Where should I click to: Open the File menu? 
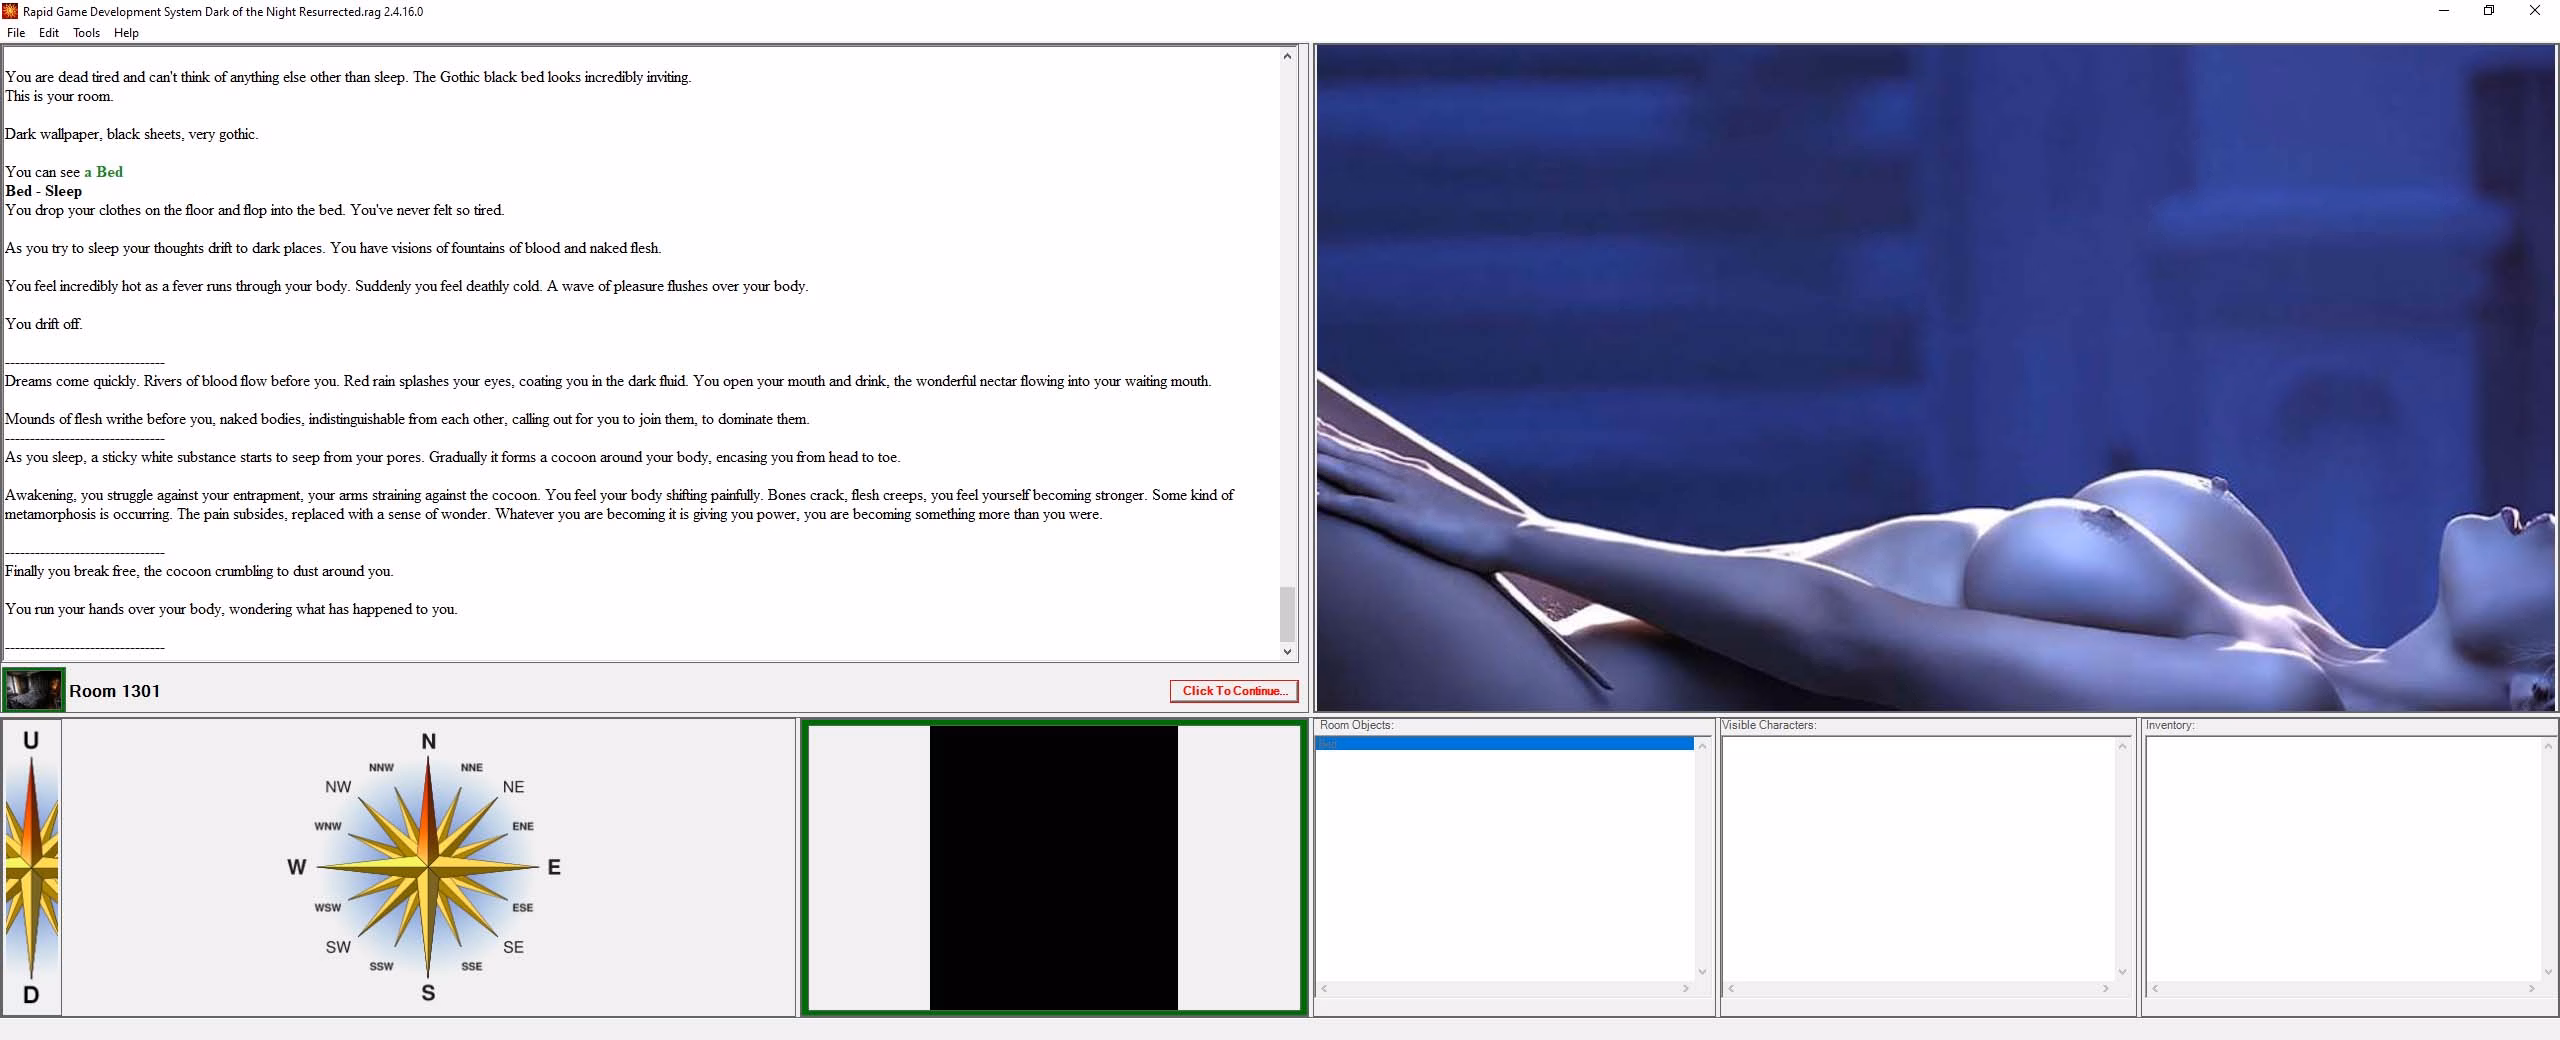pyautogui.click(x=16, y=33)
